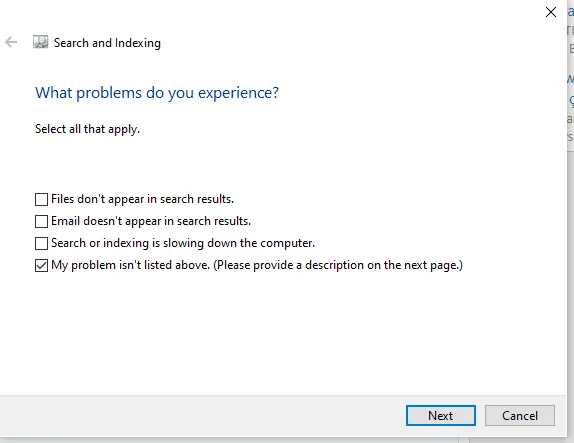Tick the Email doesn't appear checkbox box
Screen dimensions: 574x443
pos(41,222)
